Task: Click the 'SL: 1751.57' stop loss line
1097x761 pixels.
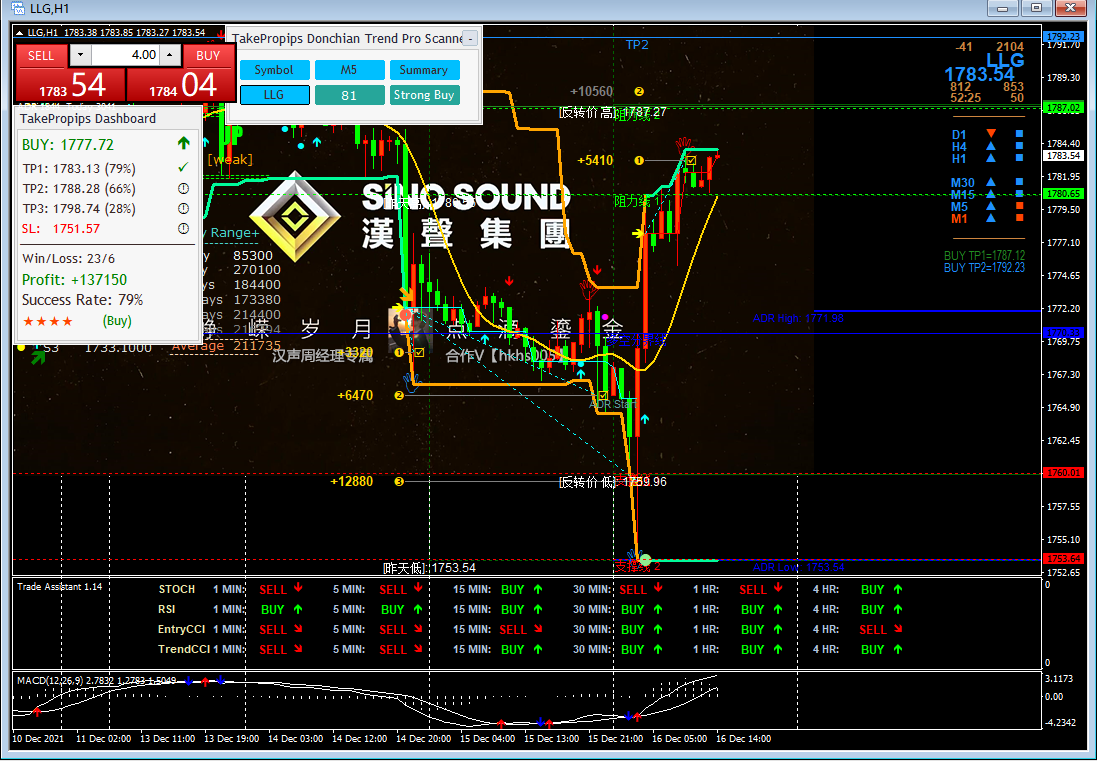Action: coord(61,229)
